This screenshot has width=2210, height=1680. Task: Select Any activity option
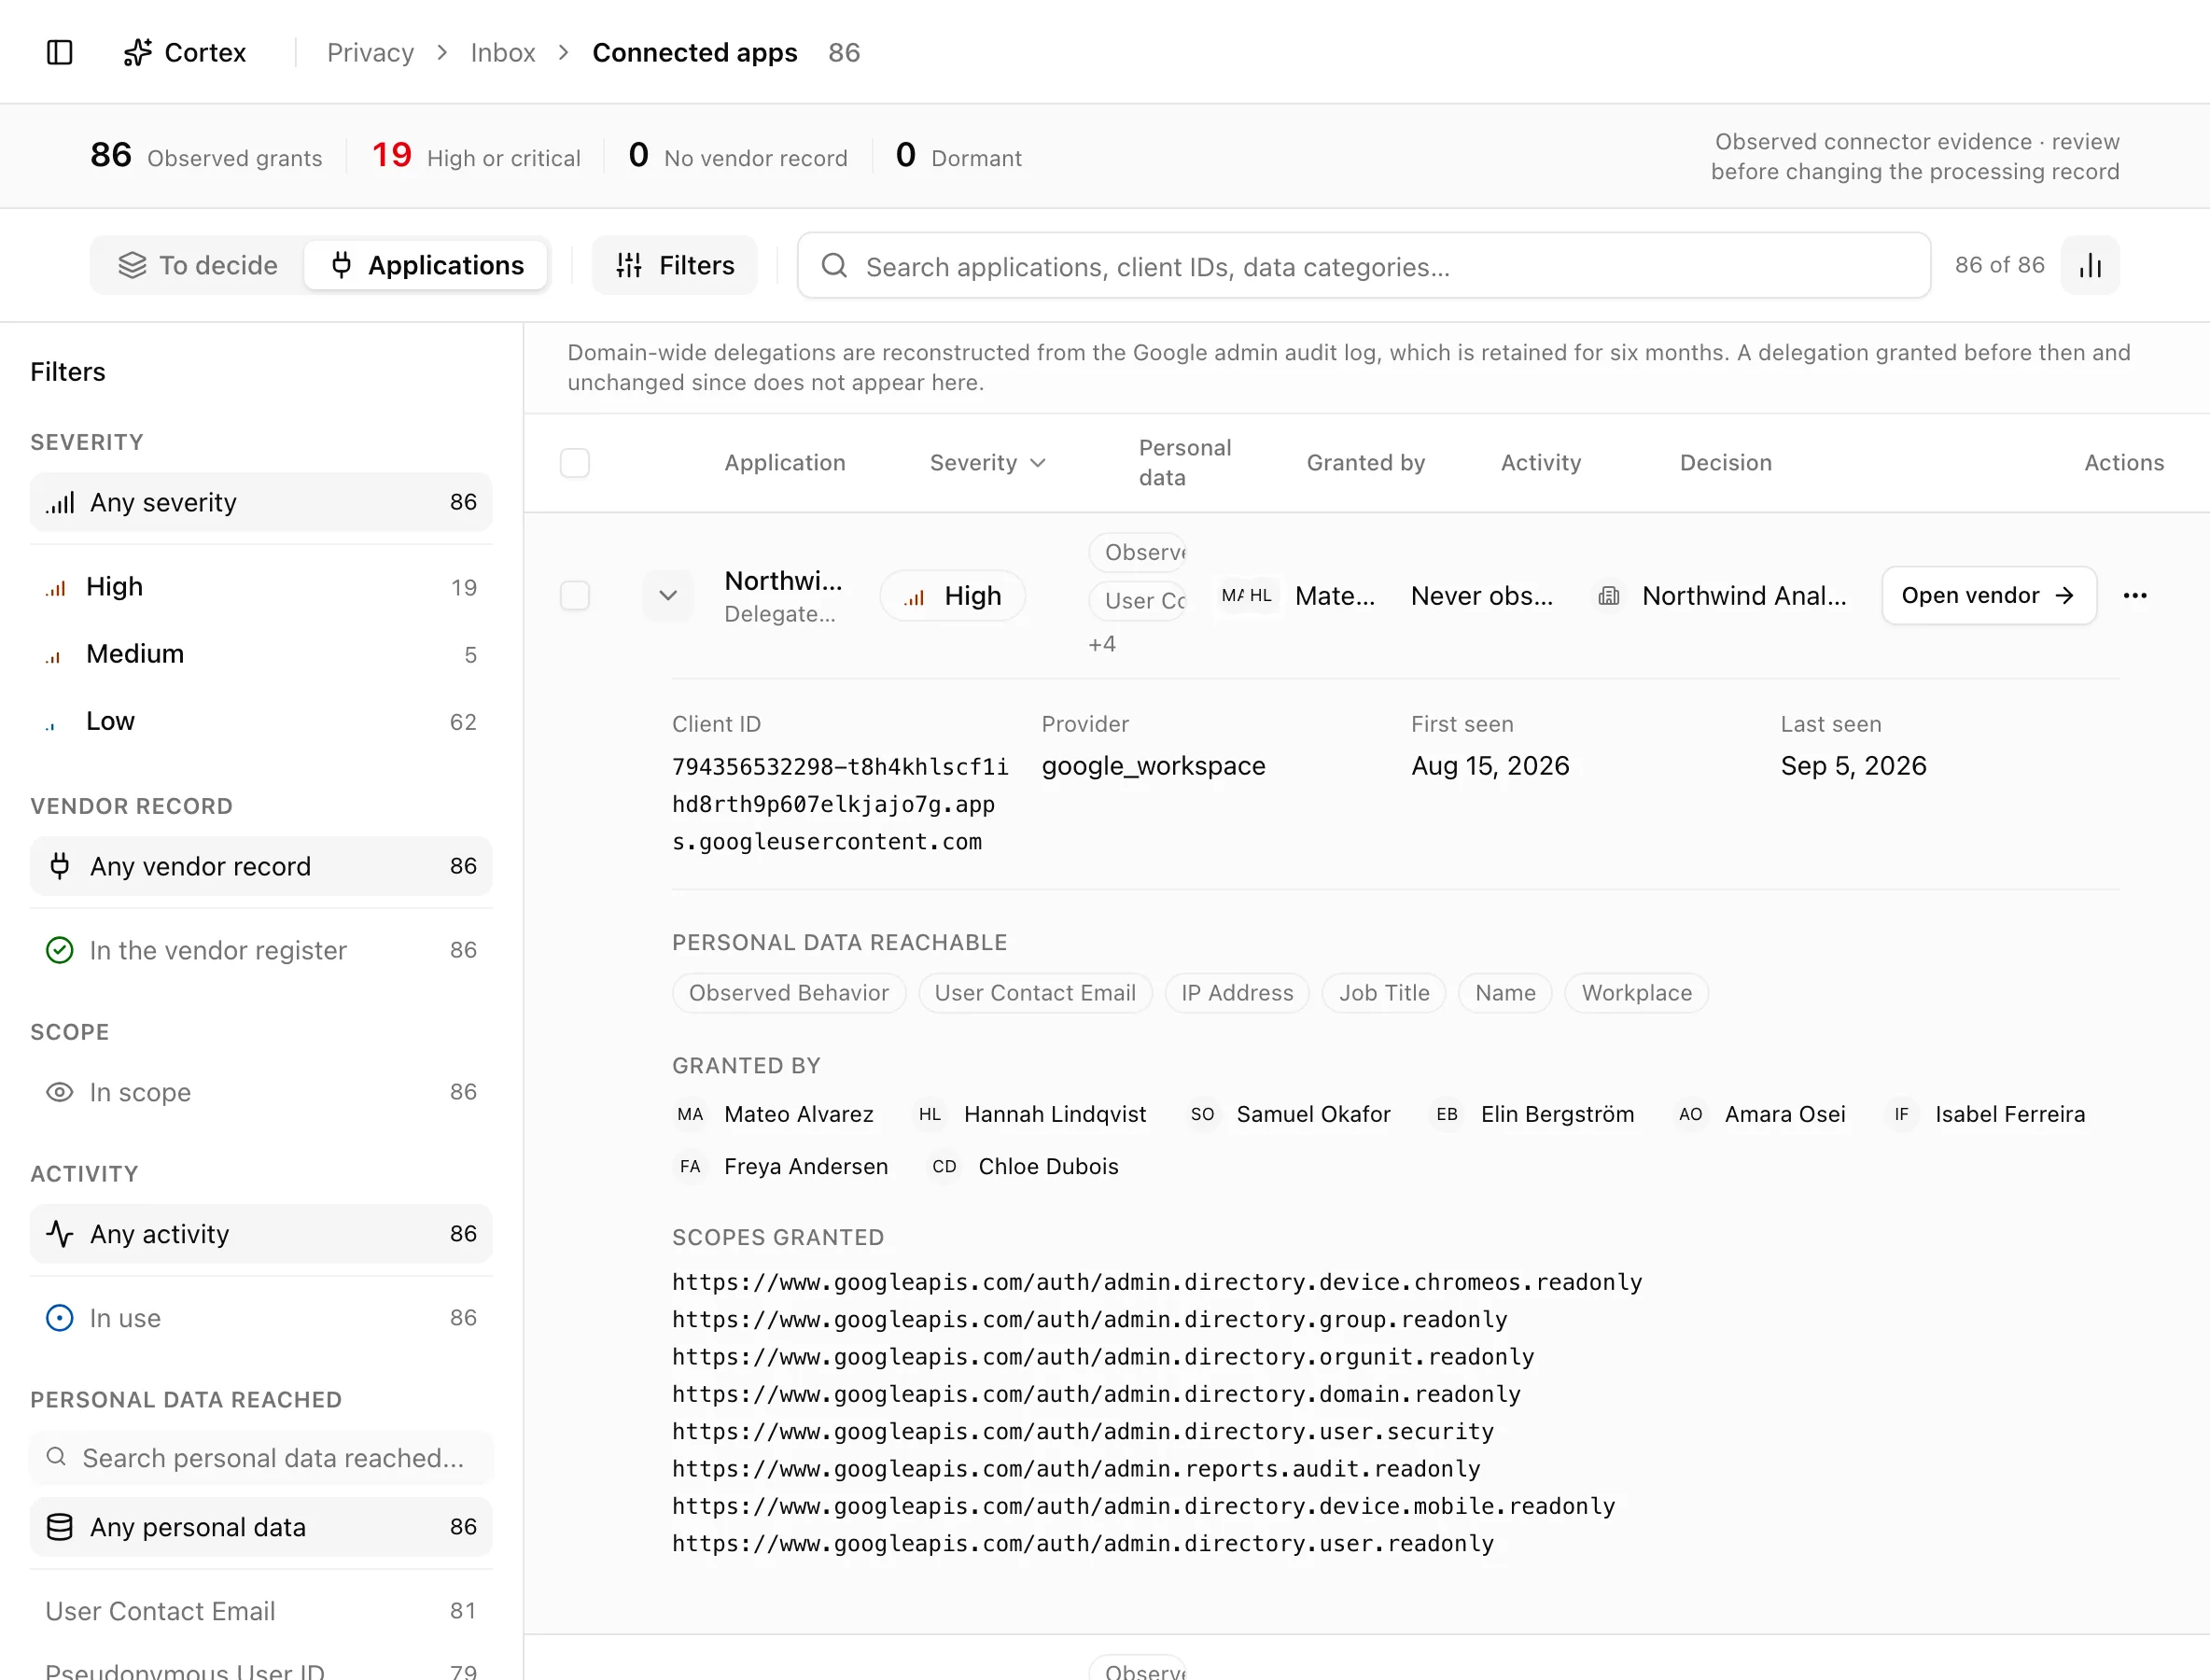(261, 1234)
